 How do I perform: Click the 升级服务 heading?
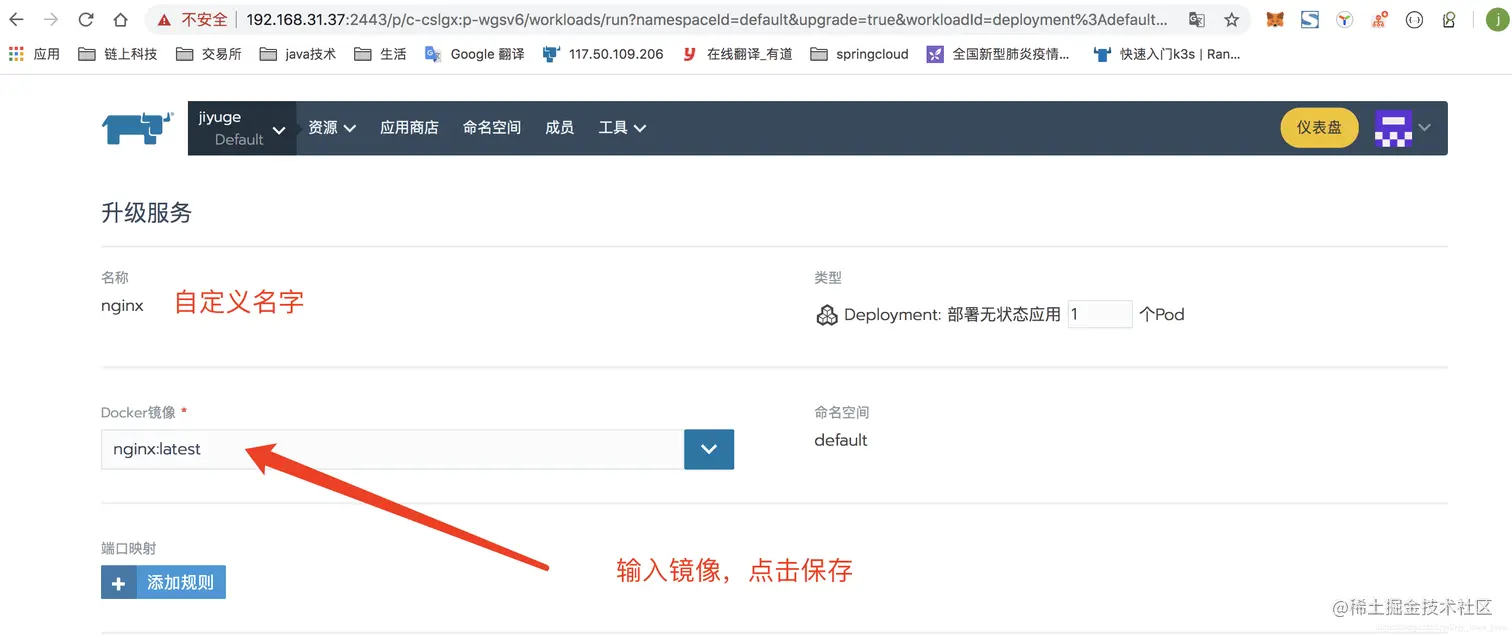(146, 213)
